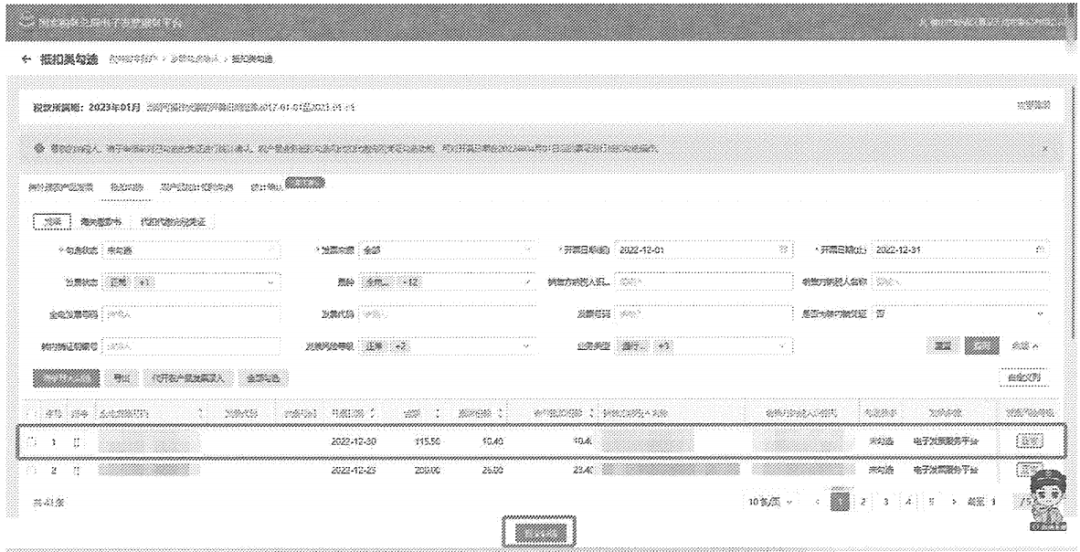Click the dark 查询 search button
The width and height of the screenshot is (1080, 552).
pyautogui.click(x=982, y=346)
